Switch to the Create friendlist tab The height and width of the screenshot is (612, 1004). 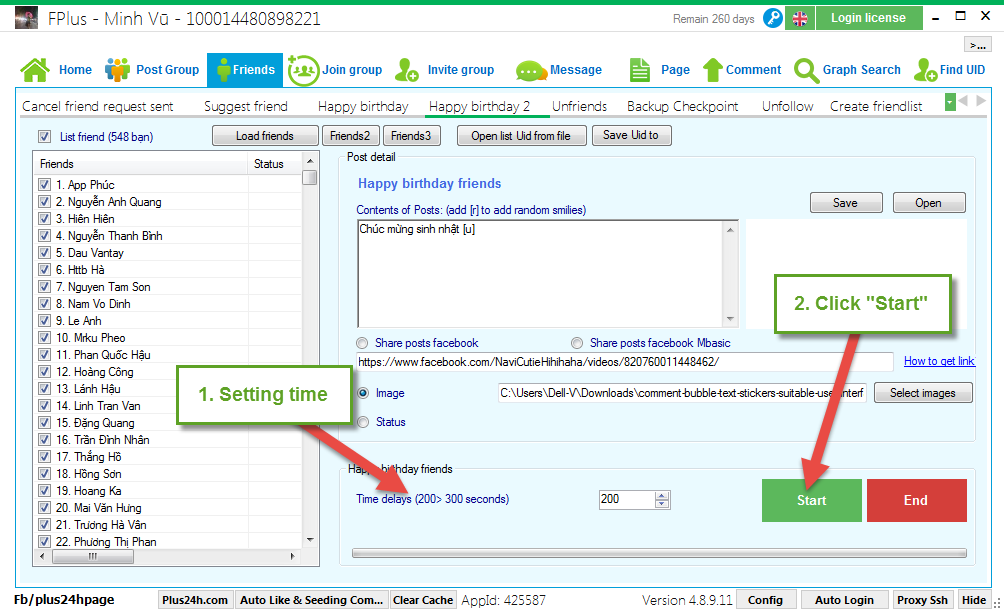point(876,106)
